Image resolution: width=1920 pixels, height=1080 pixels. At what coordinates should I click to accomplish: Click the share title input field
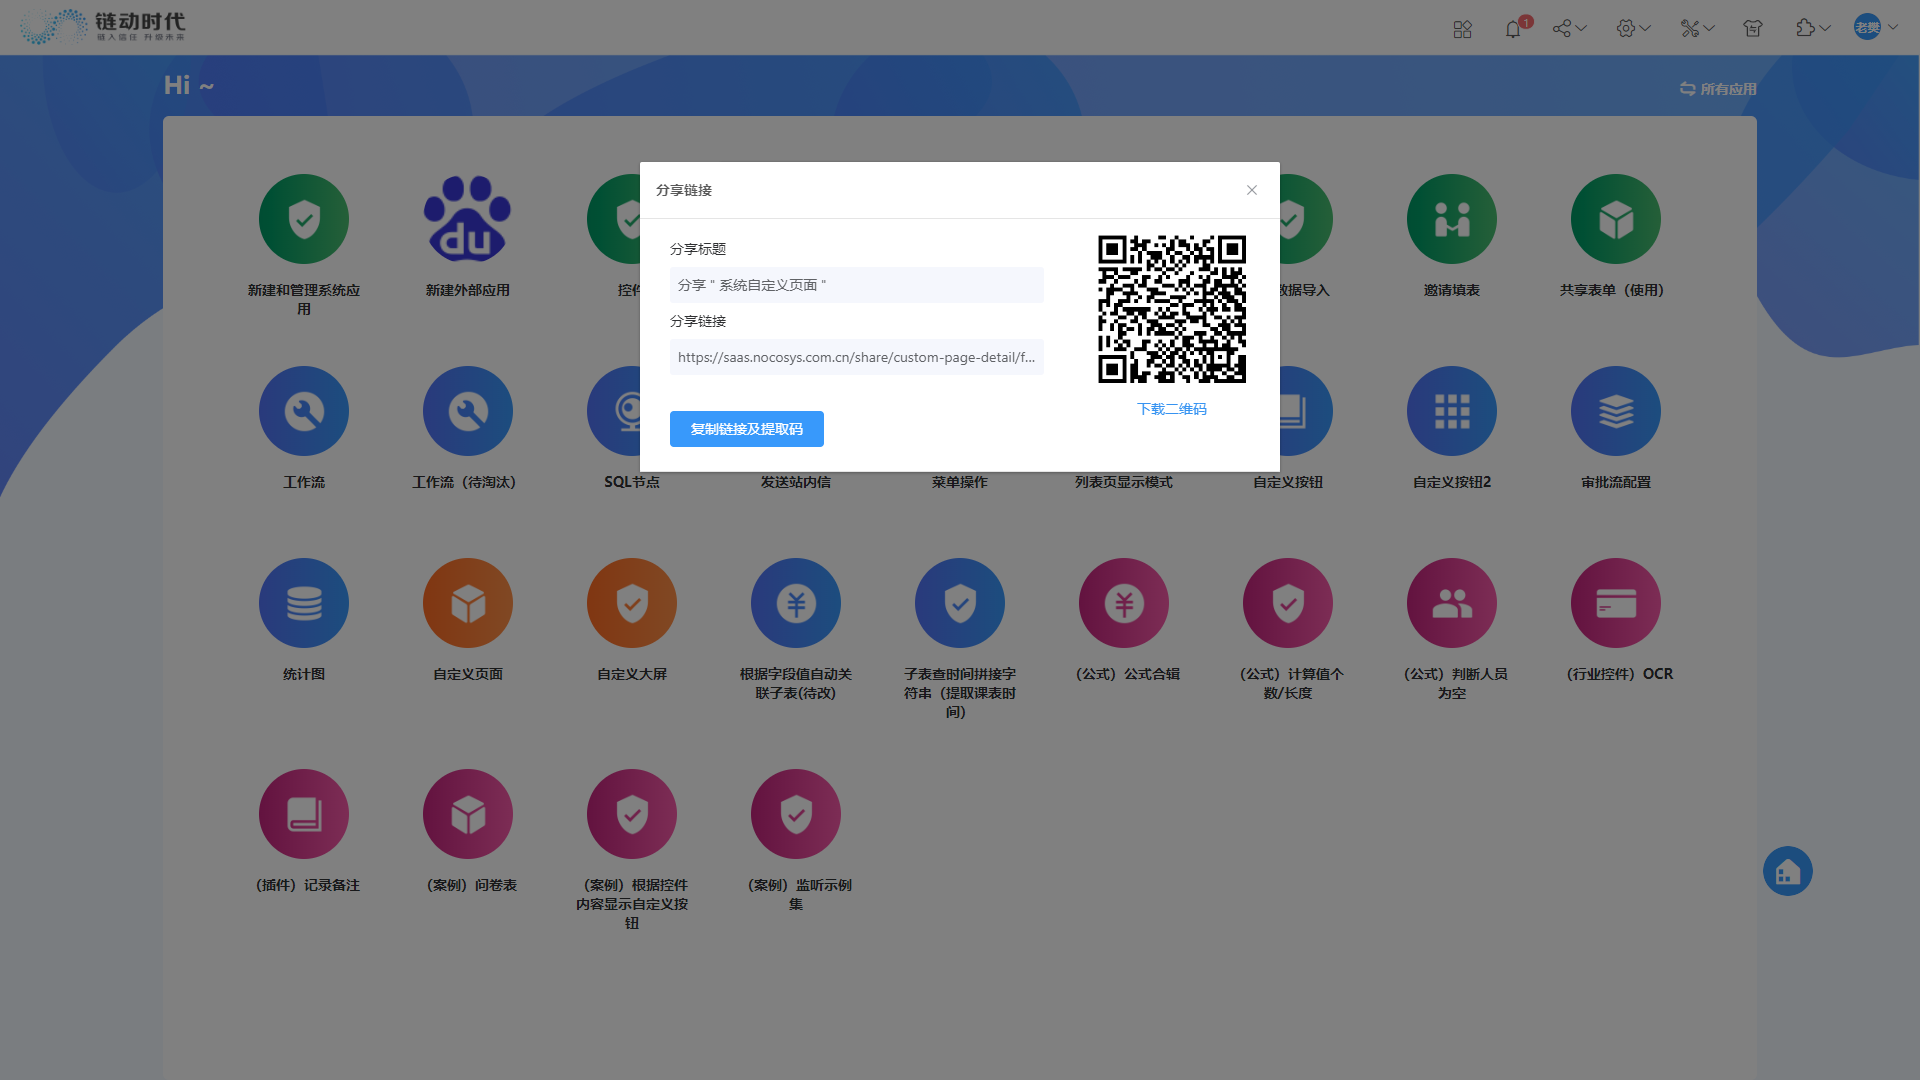pyautogui.click(x=857, y=285)
